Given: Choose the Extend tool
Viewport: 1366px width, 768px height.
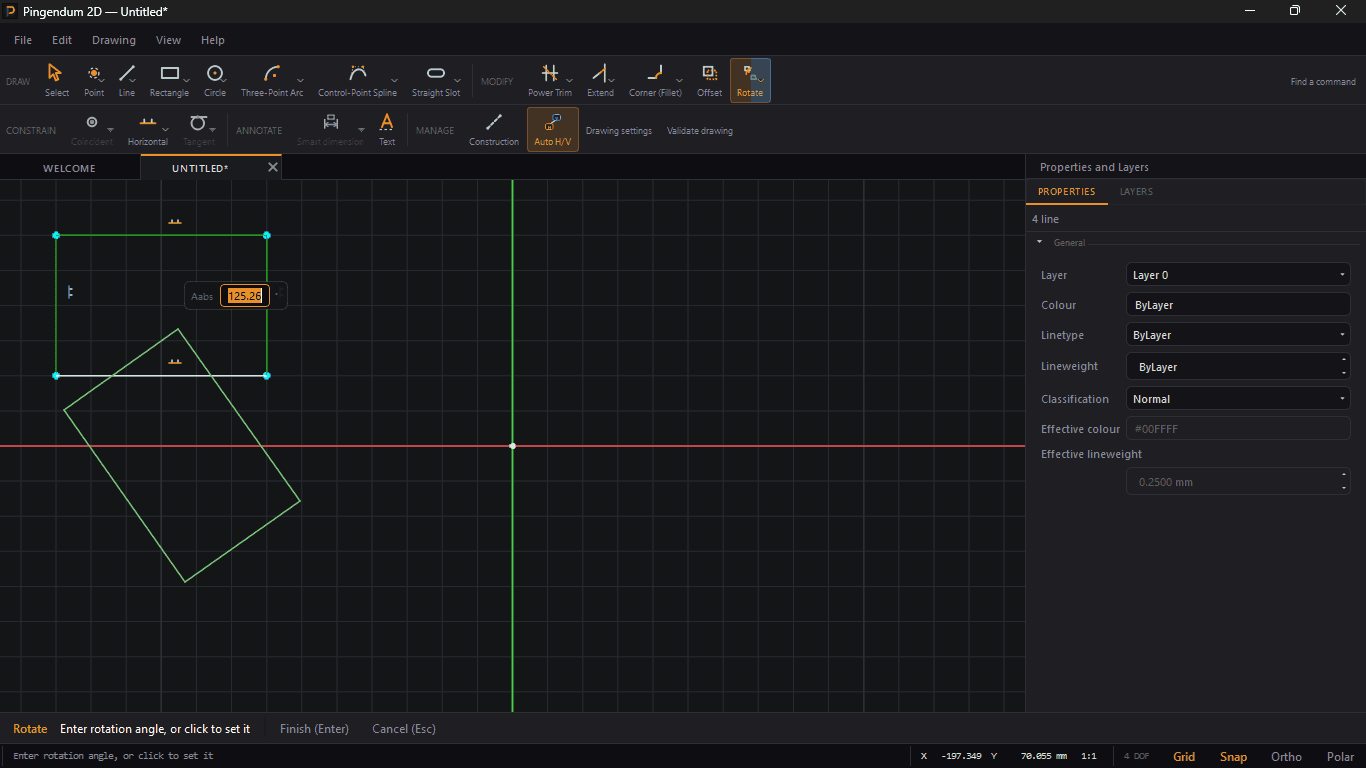Looking at the screenshot, I should click(600, 80).
